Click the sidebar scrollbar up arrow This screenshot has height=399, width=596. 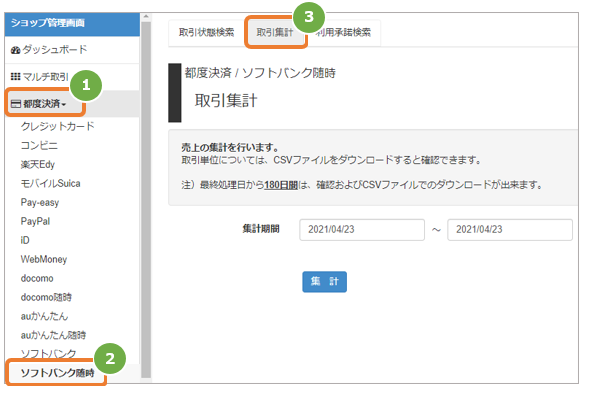(x=146, y=17)
